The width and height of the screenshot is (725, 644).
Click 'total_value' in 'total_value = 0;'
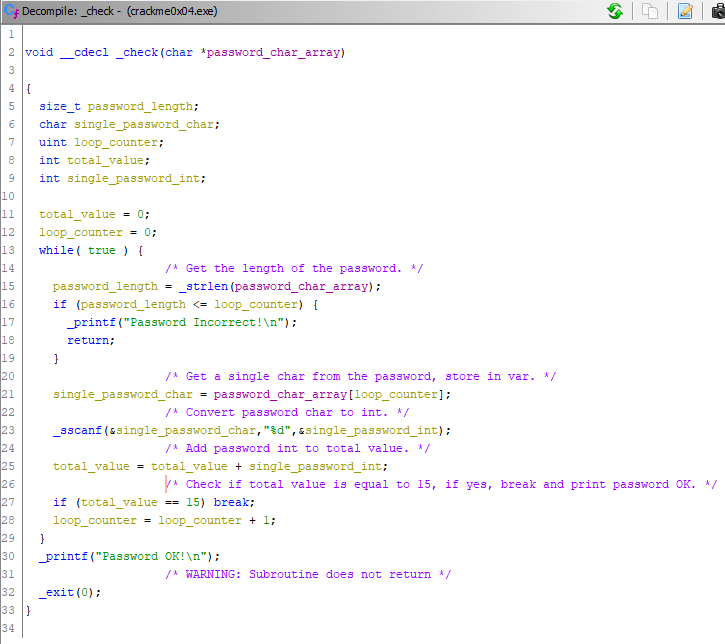pos(77,215)
